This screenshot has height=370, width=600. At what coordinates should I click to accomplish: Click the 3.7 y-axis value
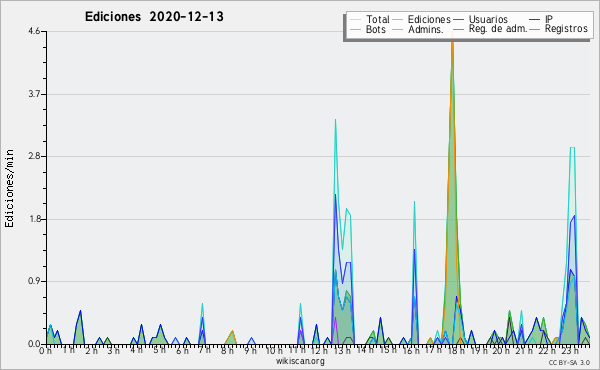click(x=34, y=94)
